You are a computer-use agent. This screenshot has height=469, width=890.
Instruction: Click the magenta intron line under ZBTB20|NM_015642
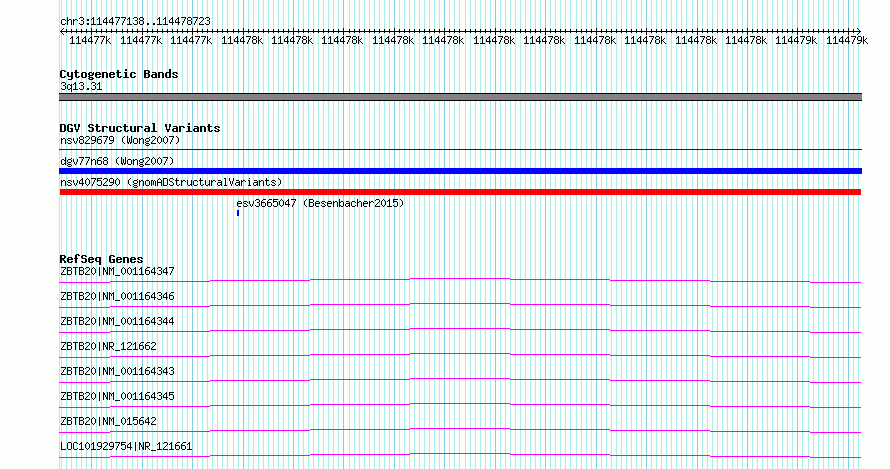pyautogui.click(x=460, y=429)
